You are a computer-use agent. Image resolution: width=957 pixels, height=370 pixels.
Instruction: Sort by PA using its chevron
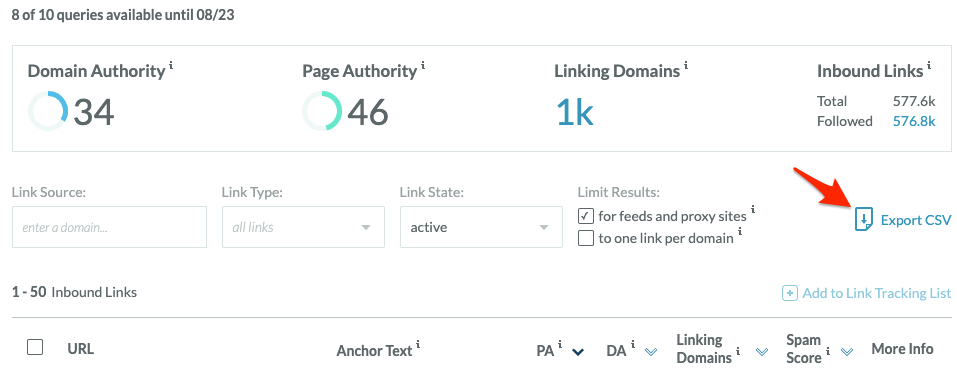point(578,351)
